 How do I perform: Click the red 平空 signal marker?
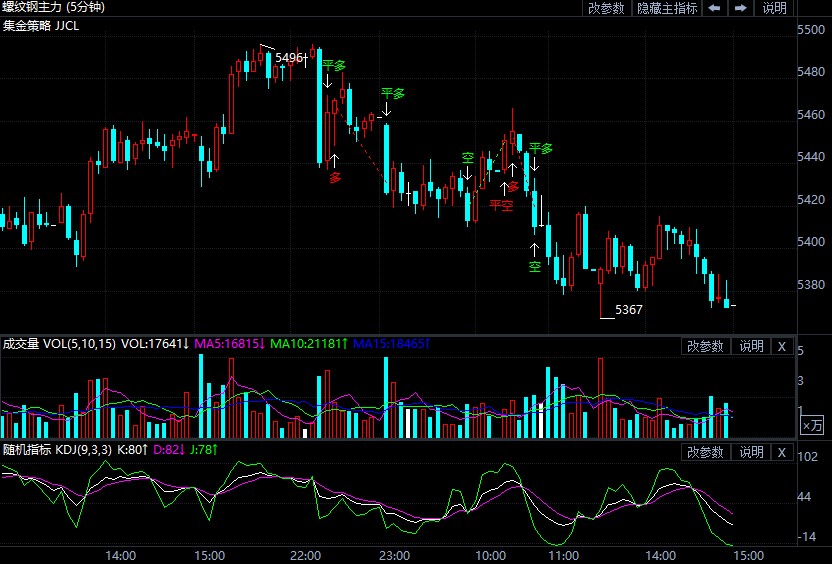click(501, 205)
